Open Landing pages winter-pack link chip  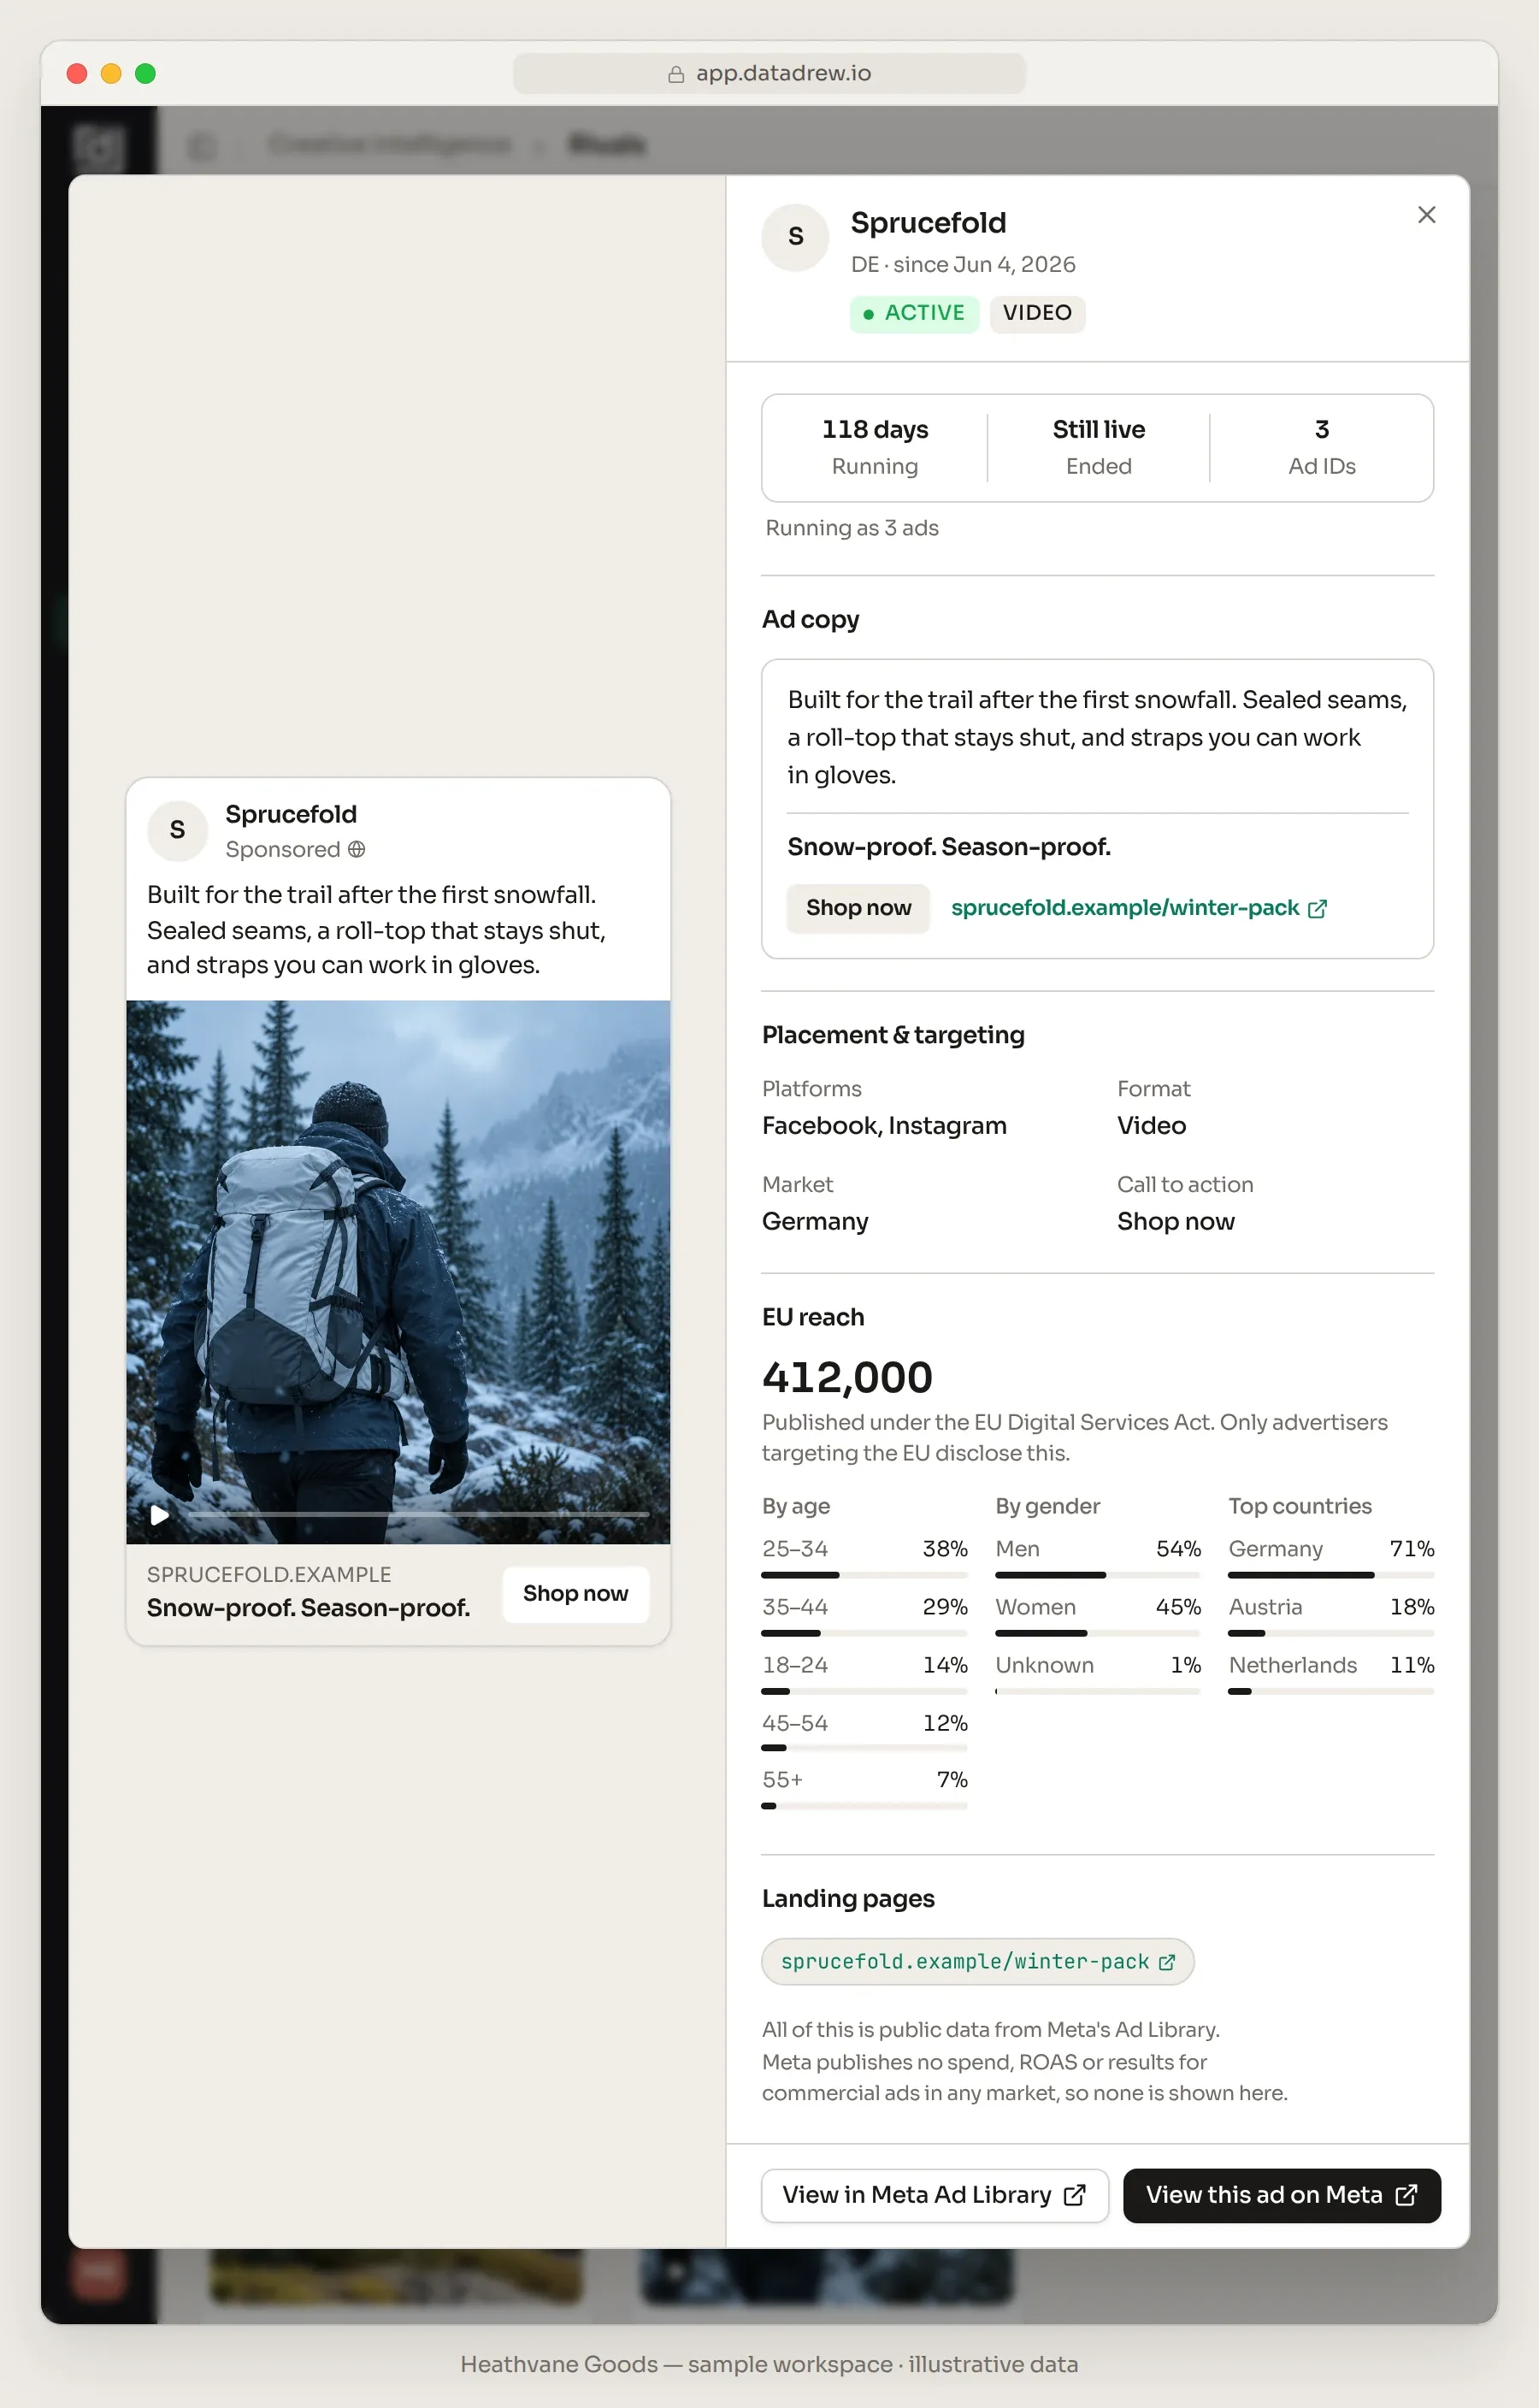[977, 1961]
